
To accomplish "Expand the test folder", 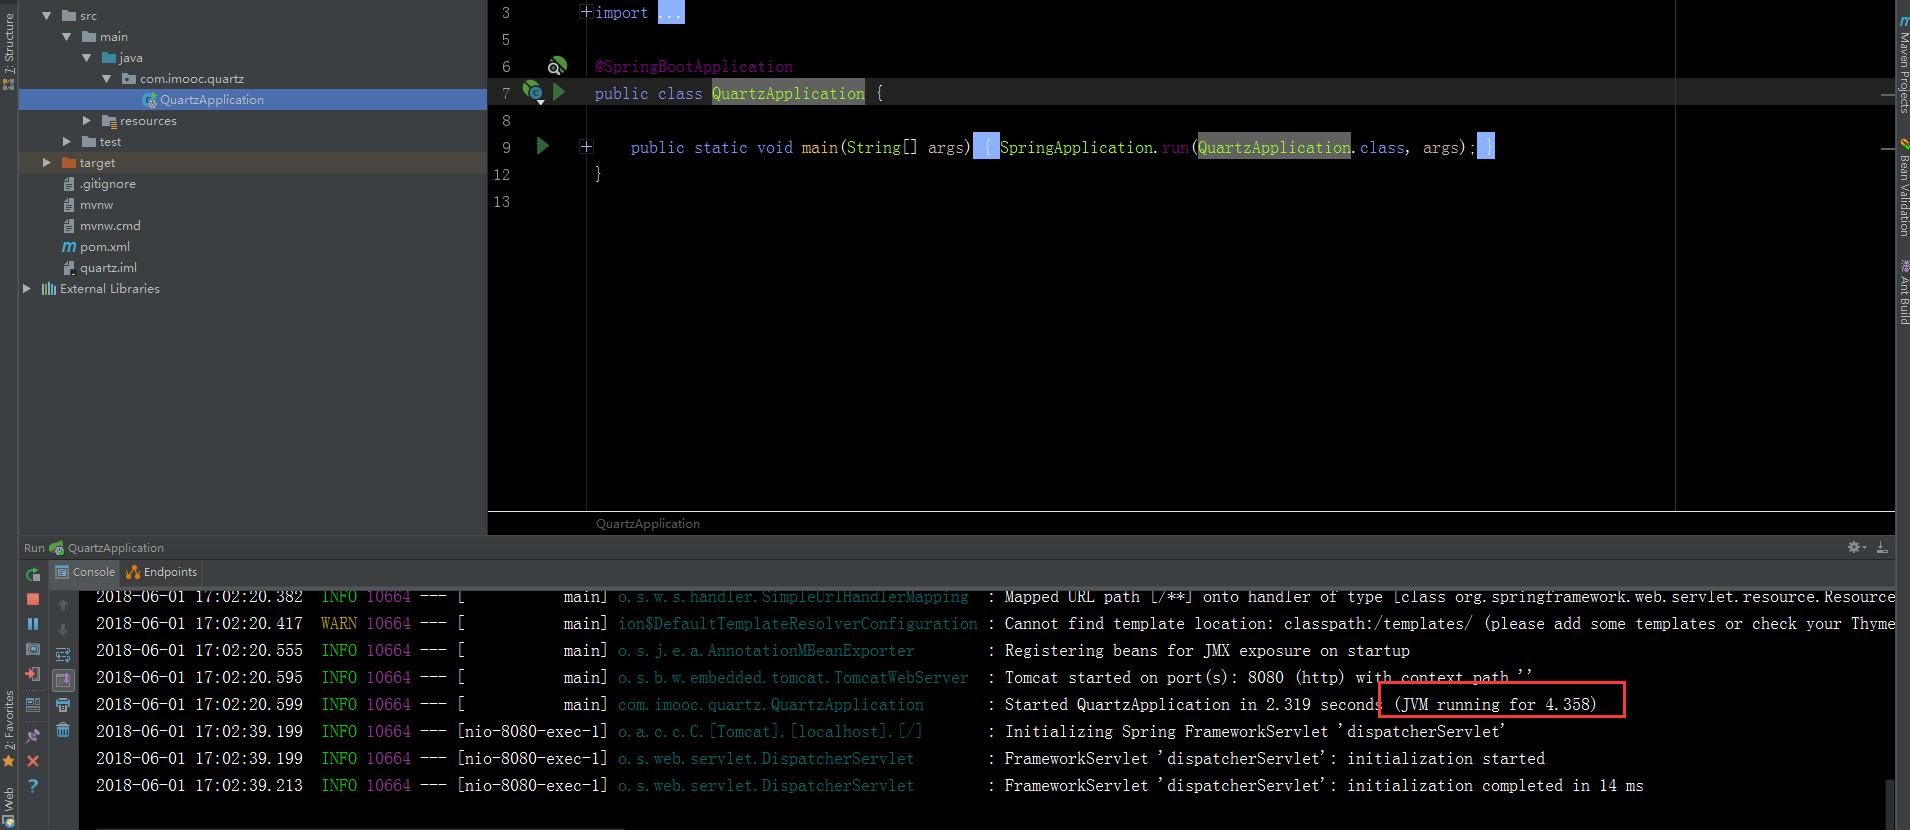I will click(x=67, y=142).
